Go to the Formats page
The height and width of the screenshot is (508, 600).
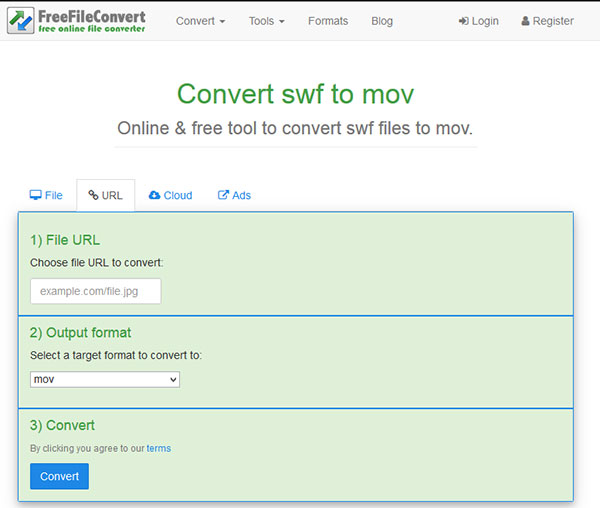pos(328,21)
